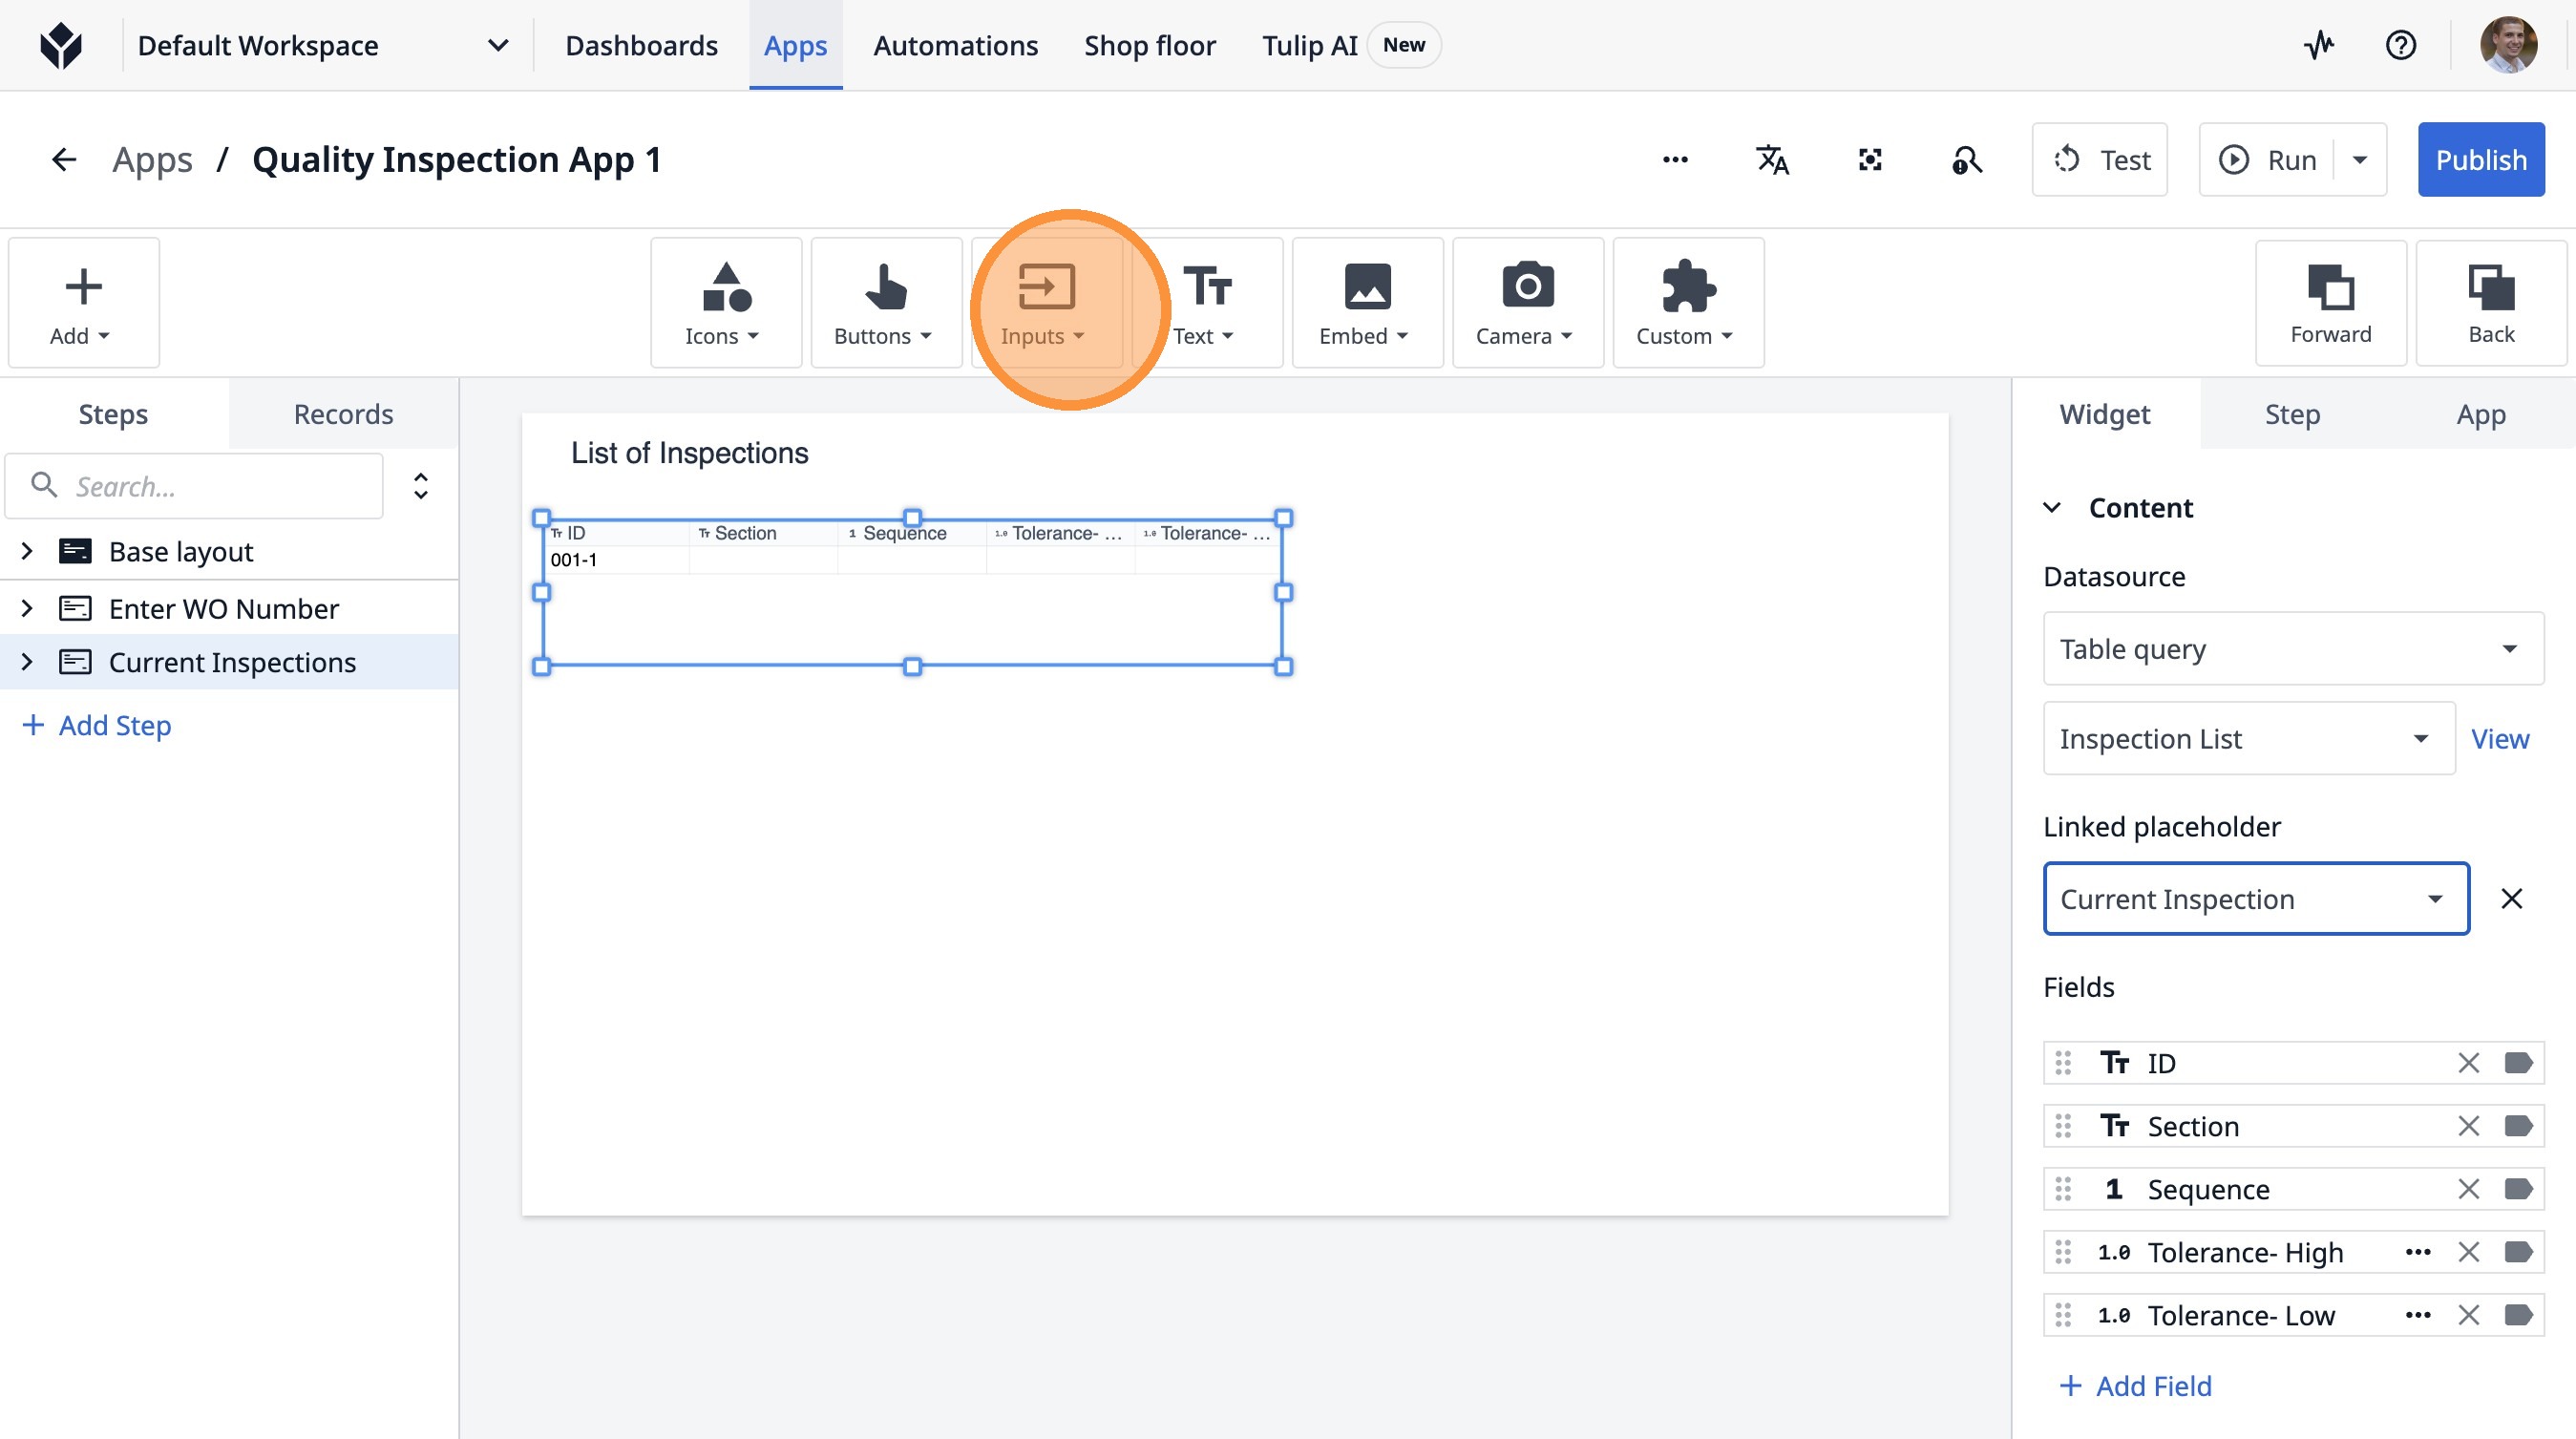The width and height of the screenshot is (2576, 1439).
Task: Click the Publish button
Action: point(2480,160)
